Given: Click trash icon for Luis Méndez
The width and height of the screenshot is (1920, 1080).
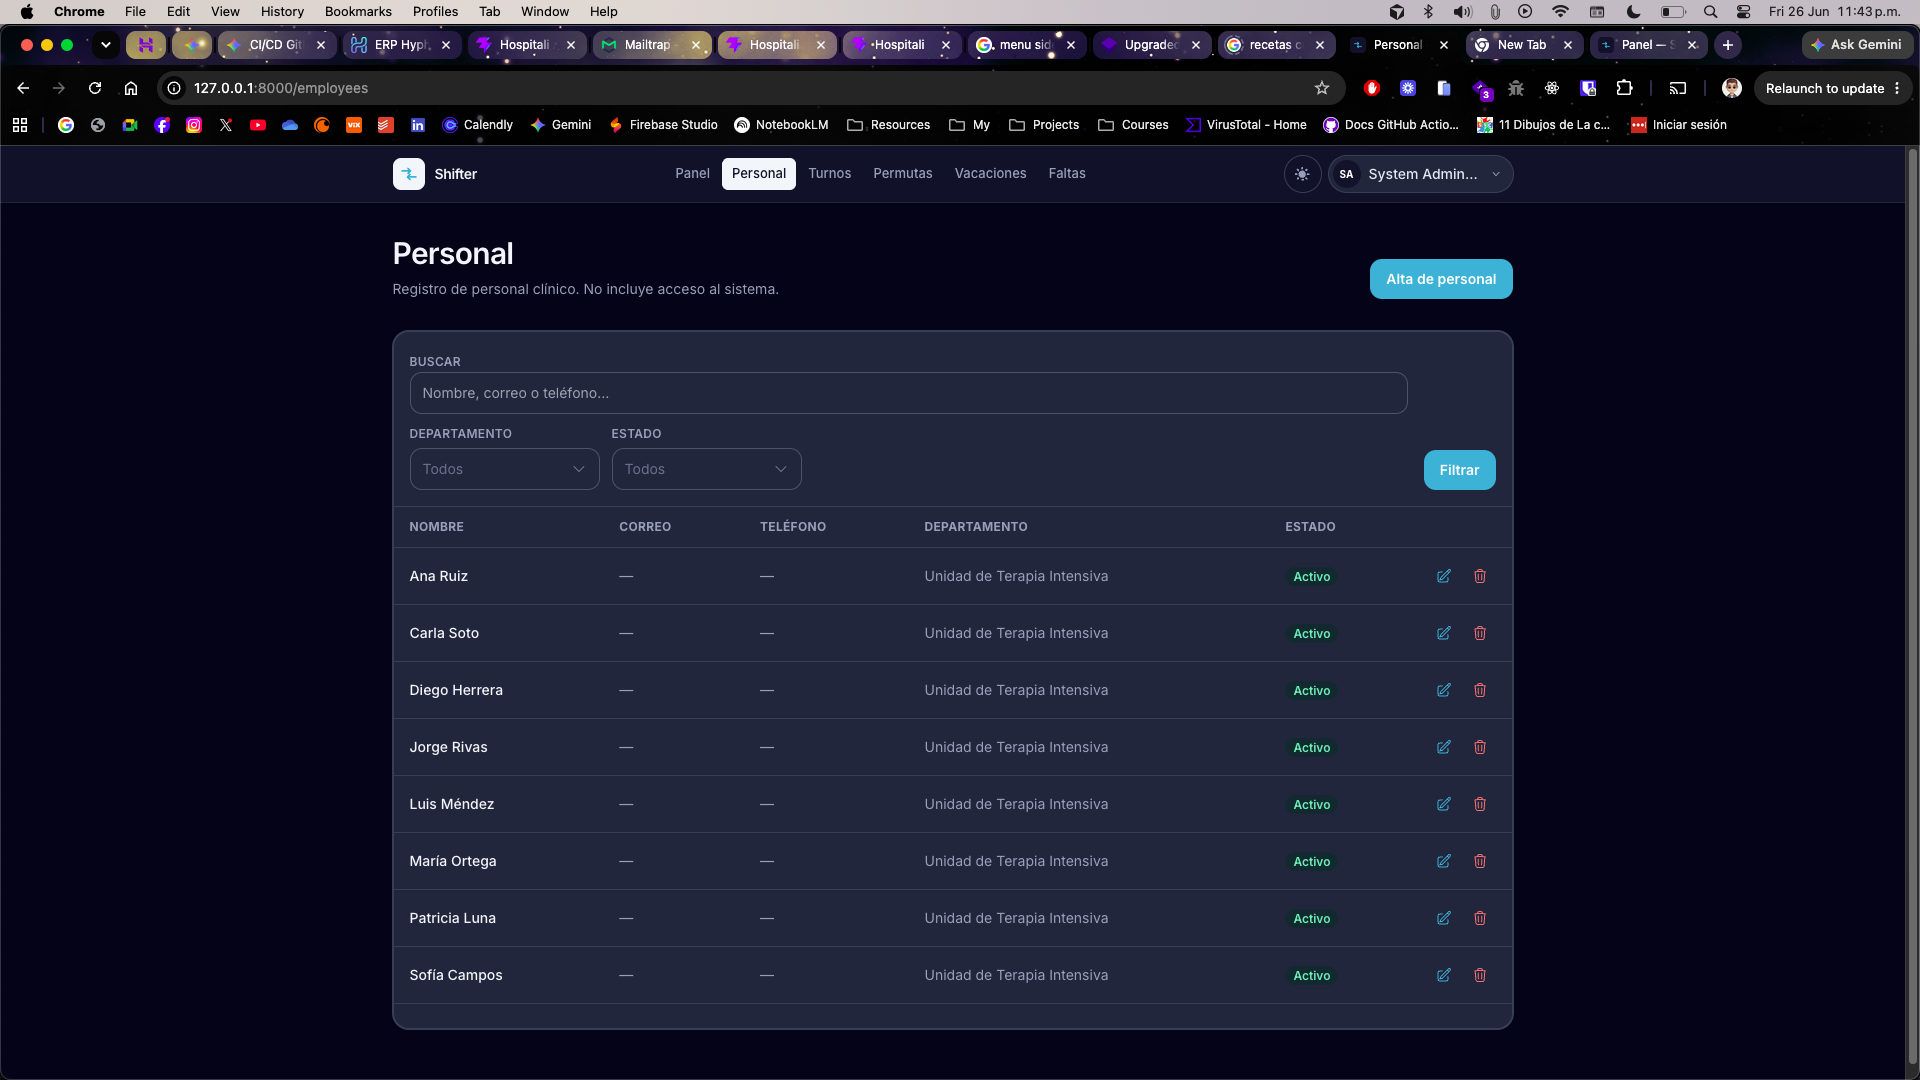Looking at the screenshot, I should click(x=1480, y=804).
